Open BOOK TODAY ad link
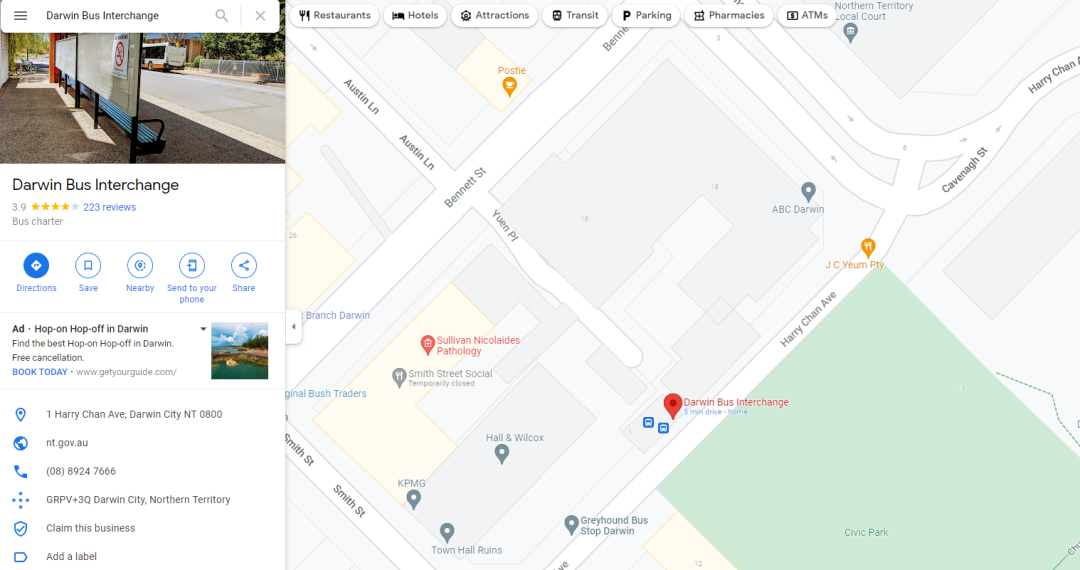The image size is (1080, 570). coord(40,372)
